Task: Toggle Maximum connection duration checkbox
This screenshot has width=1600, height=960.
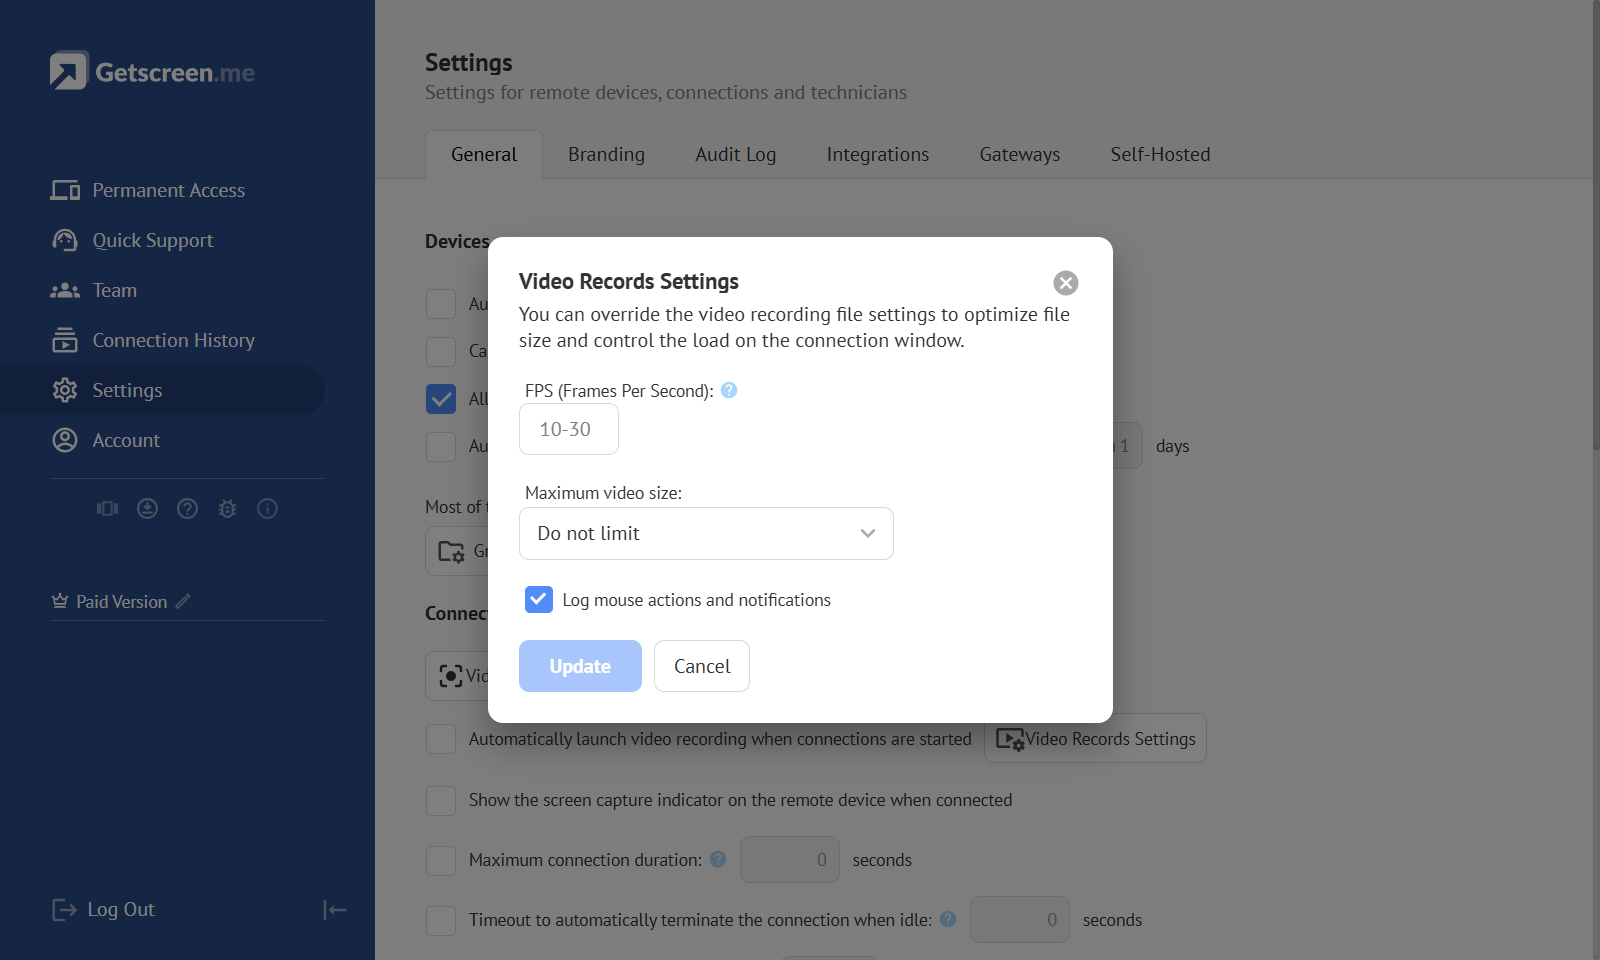Action: pos(441,860)
